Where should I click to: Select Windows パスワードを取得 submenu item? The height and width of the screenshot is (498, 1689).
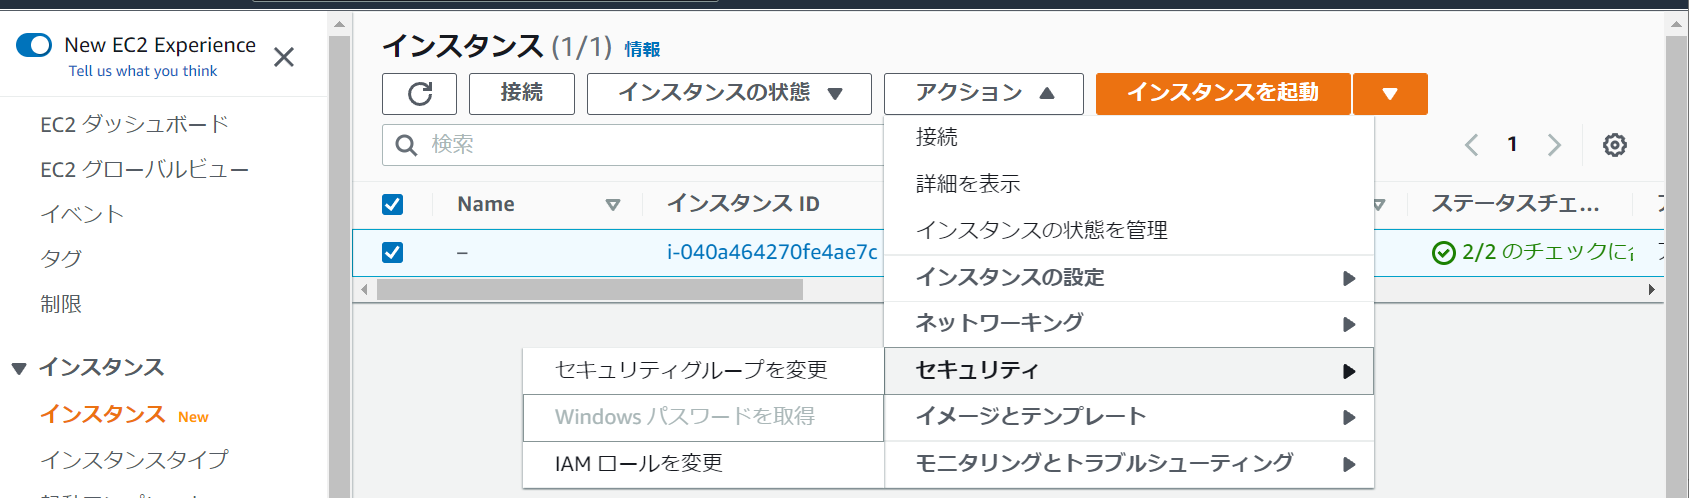point(703,417)
